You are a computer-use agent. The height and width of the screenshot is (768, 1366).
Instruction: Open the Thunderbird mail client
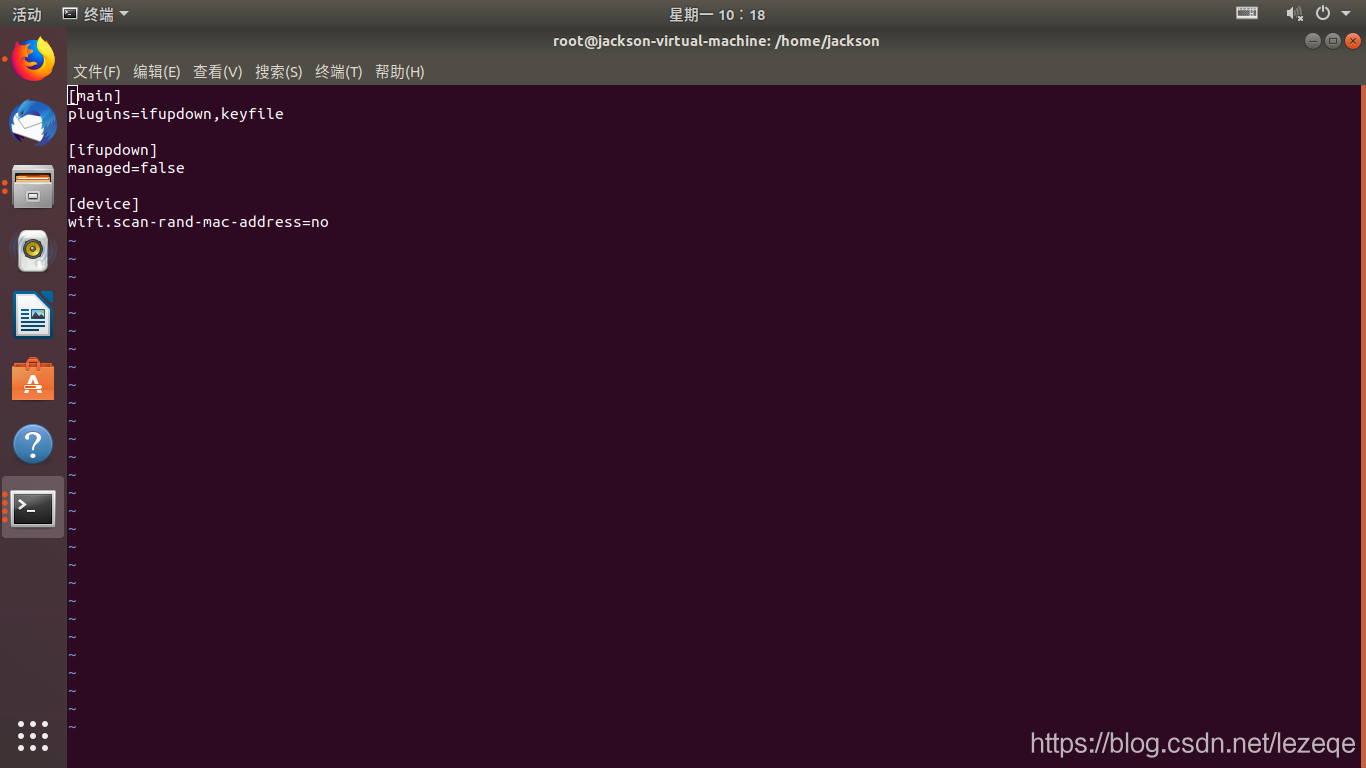[x=33, y=124]
